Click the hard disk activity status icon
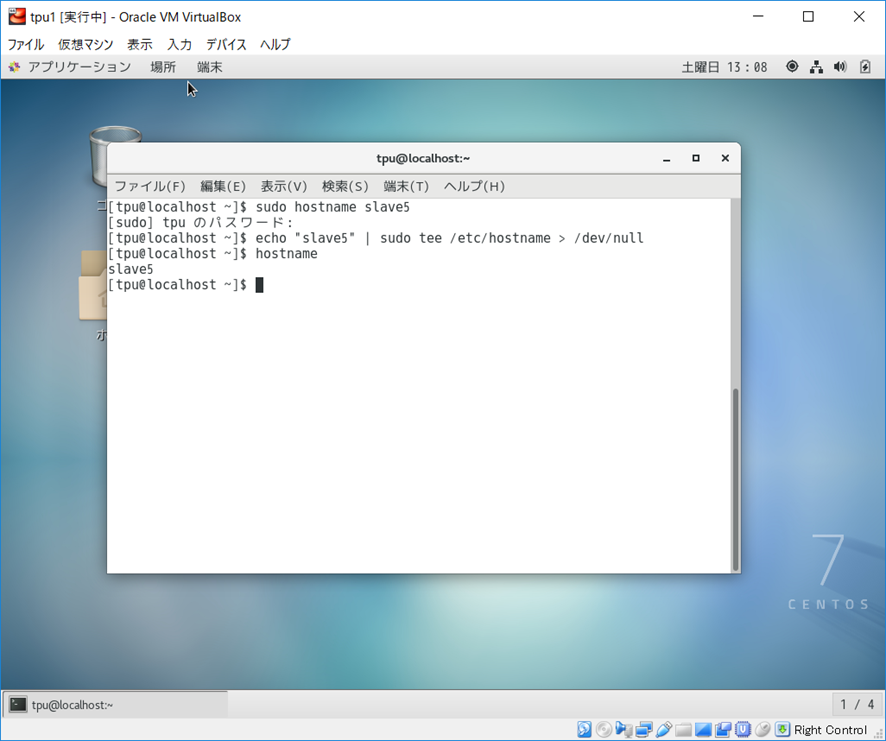Screen dimensions: 886x741 (584, 730)
